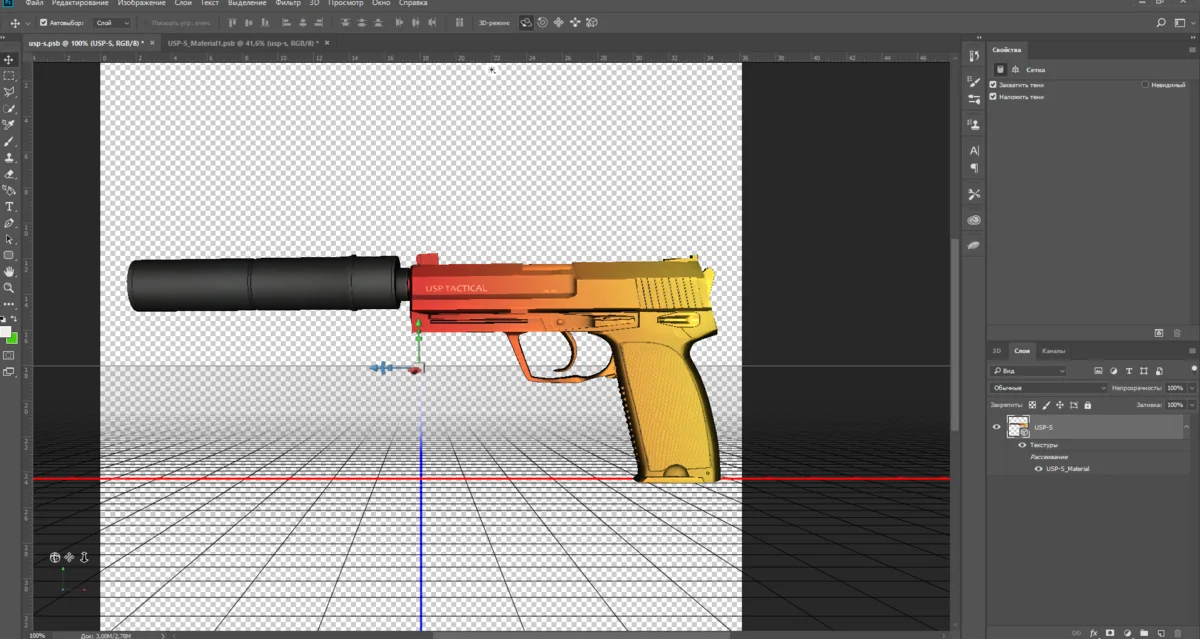Delete the selected layer with trash icon
The width and height of the screenshot is (1200, 639).
coord(1177,633)
